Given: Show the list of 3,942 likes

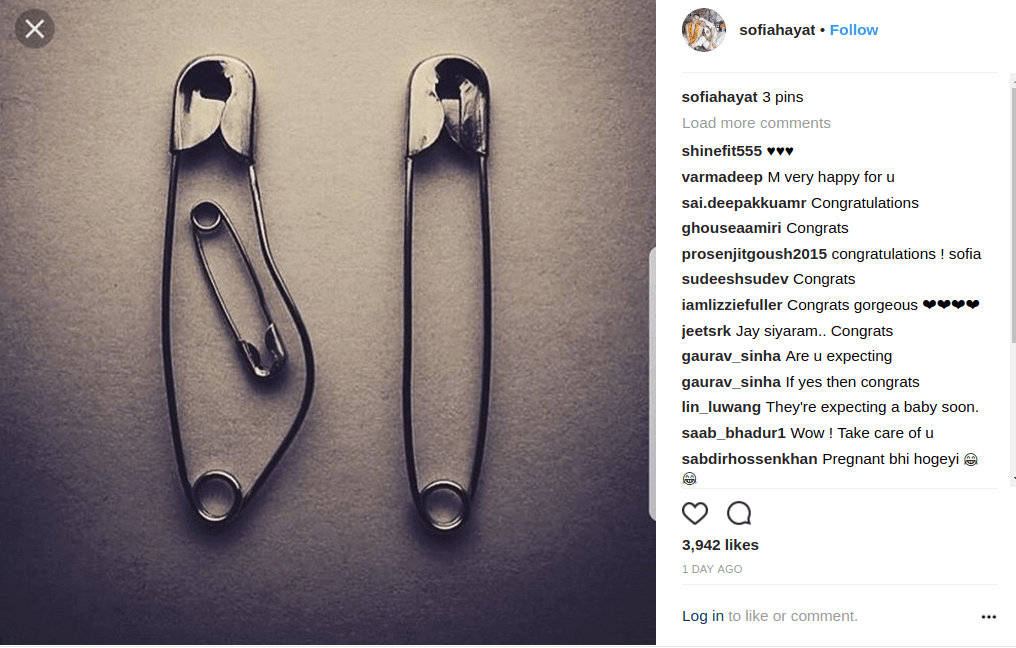Looking at the screenshot, I should coord(720,545).
